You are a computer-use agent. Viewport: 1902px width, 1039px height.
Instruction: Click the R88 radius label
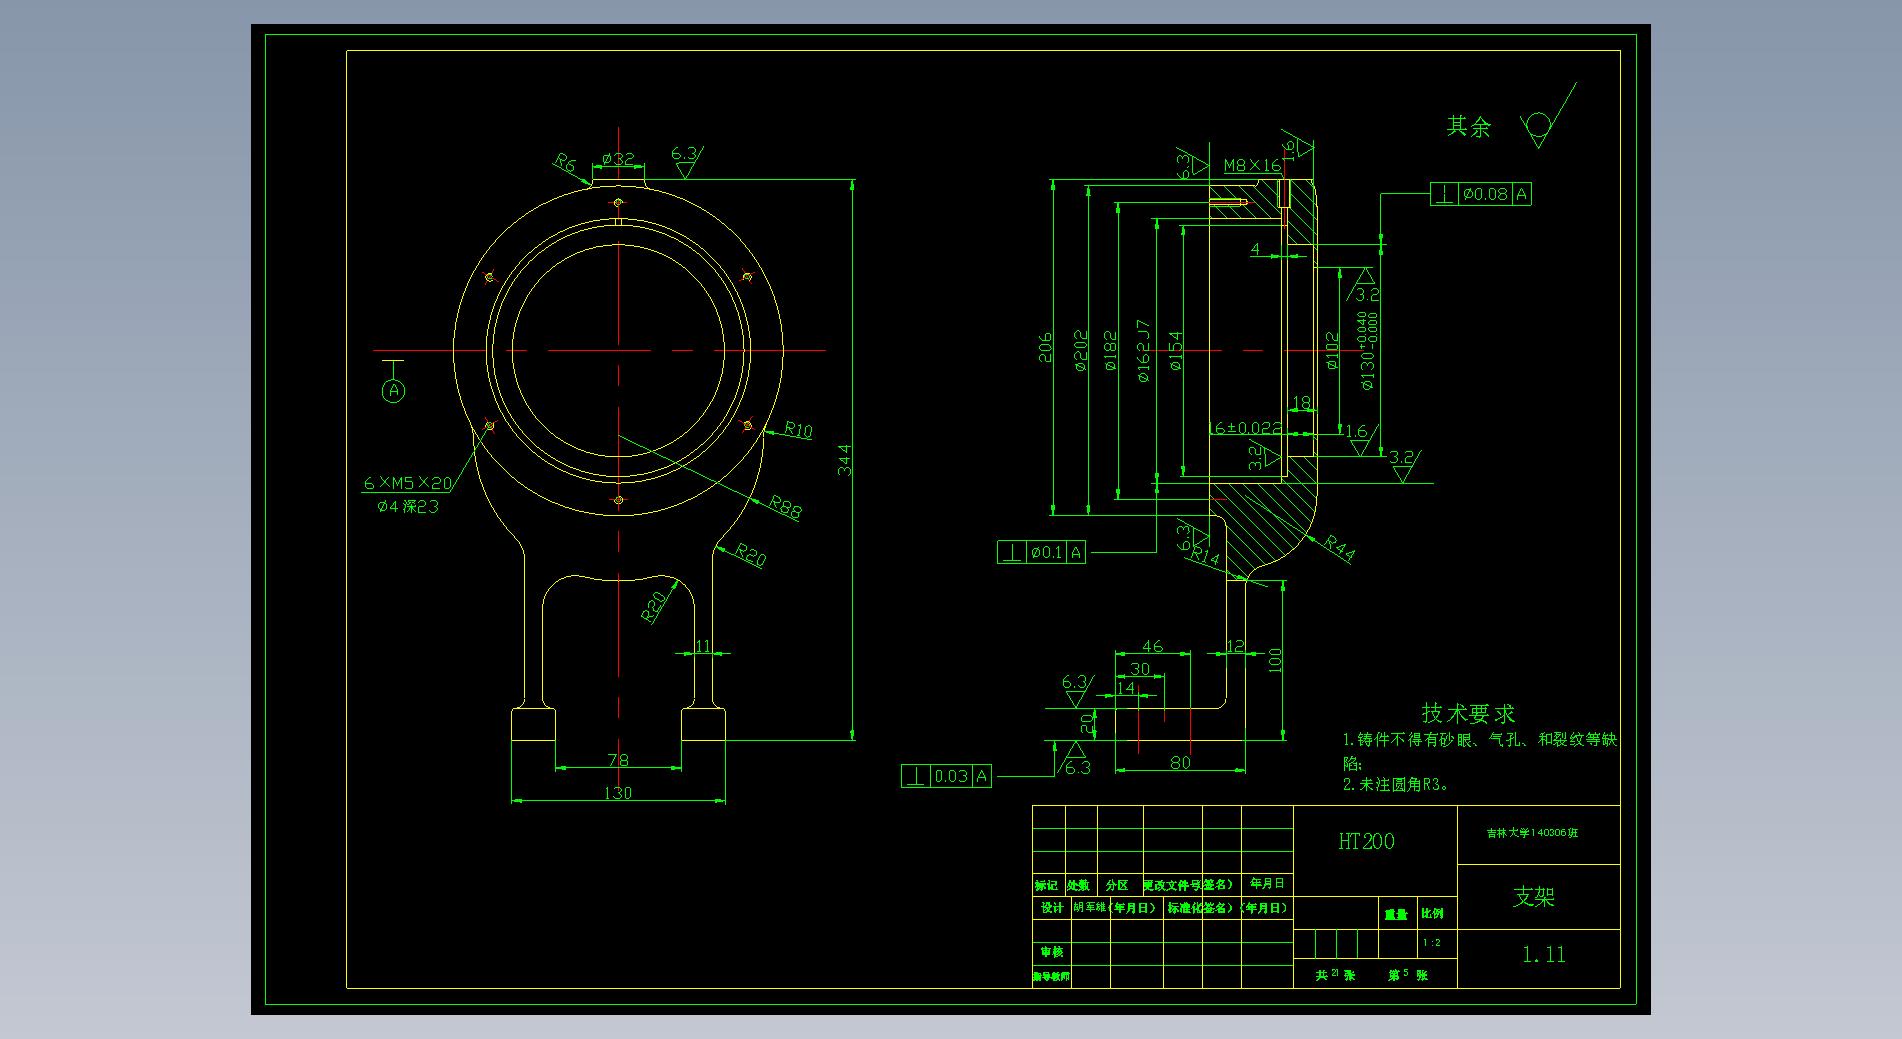[x=785, y=508]
